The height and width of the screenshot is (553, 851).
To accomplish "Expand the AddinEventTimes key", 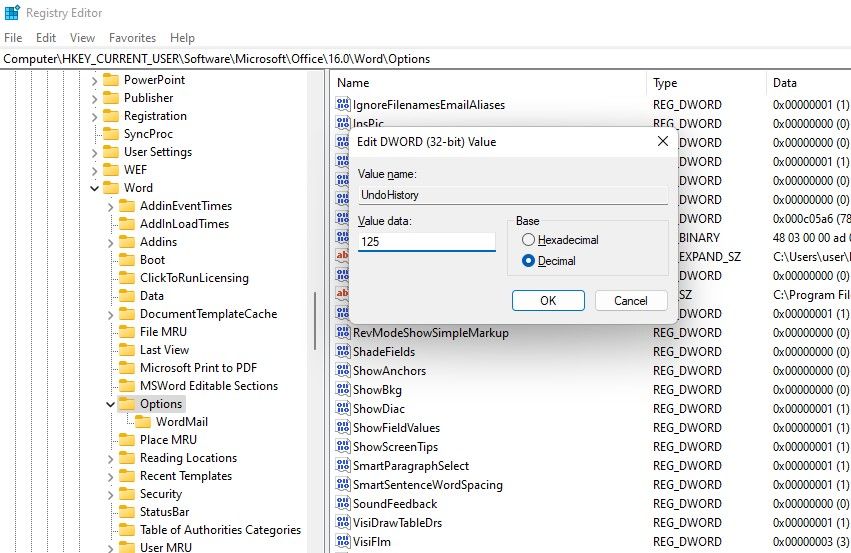I will click(x=110, y=206).
